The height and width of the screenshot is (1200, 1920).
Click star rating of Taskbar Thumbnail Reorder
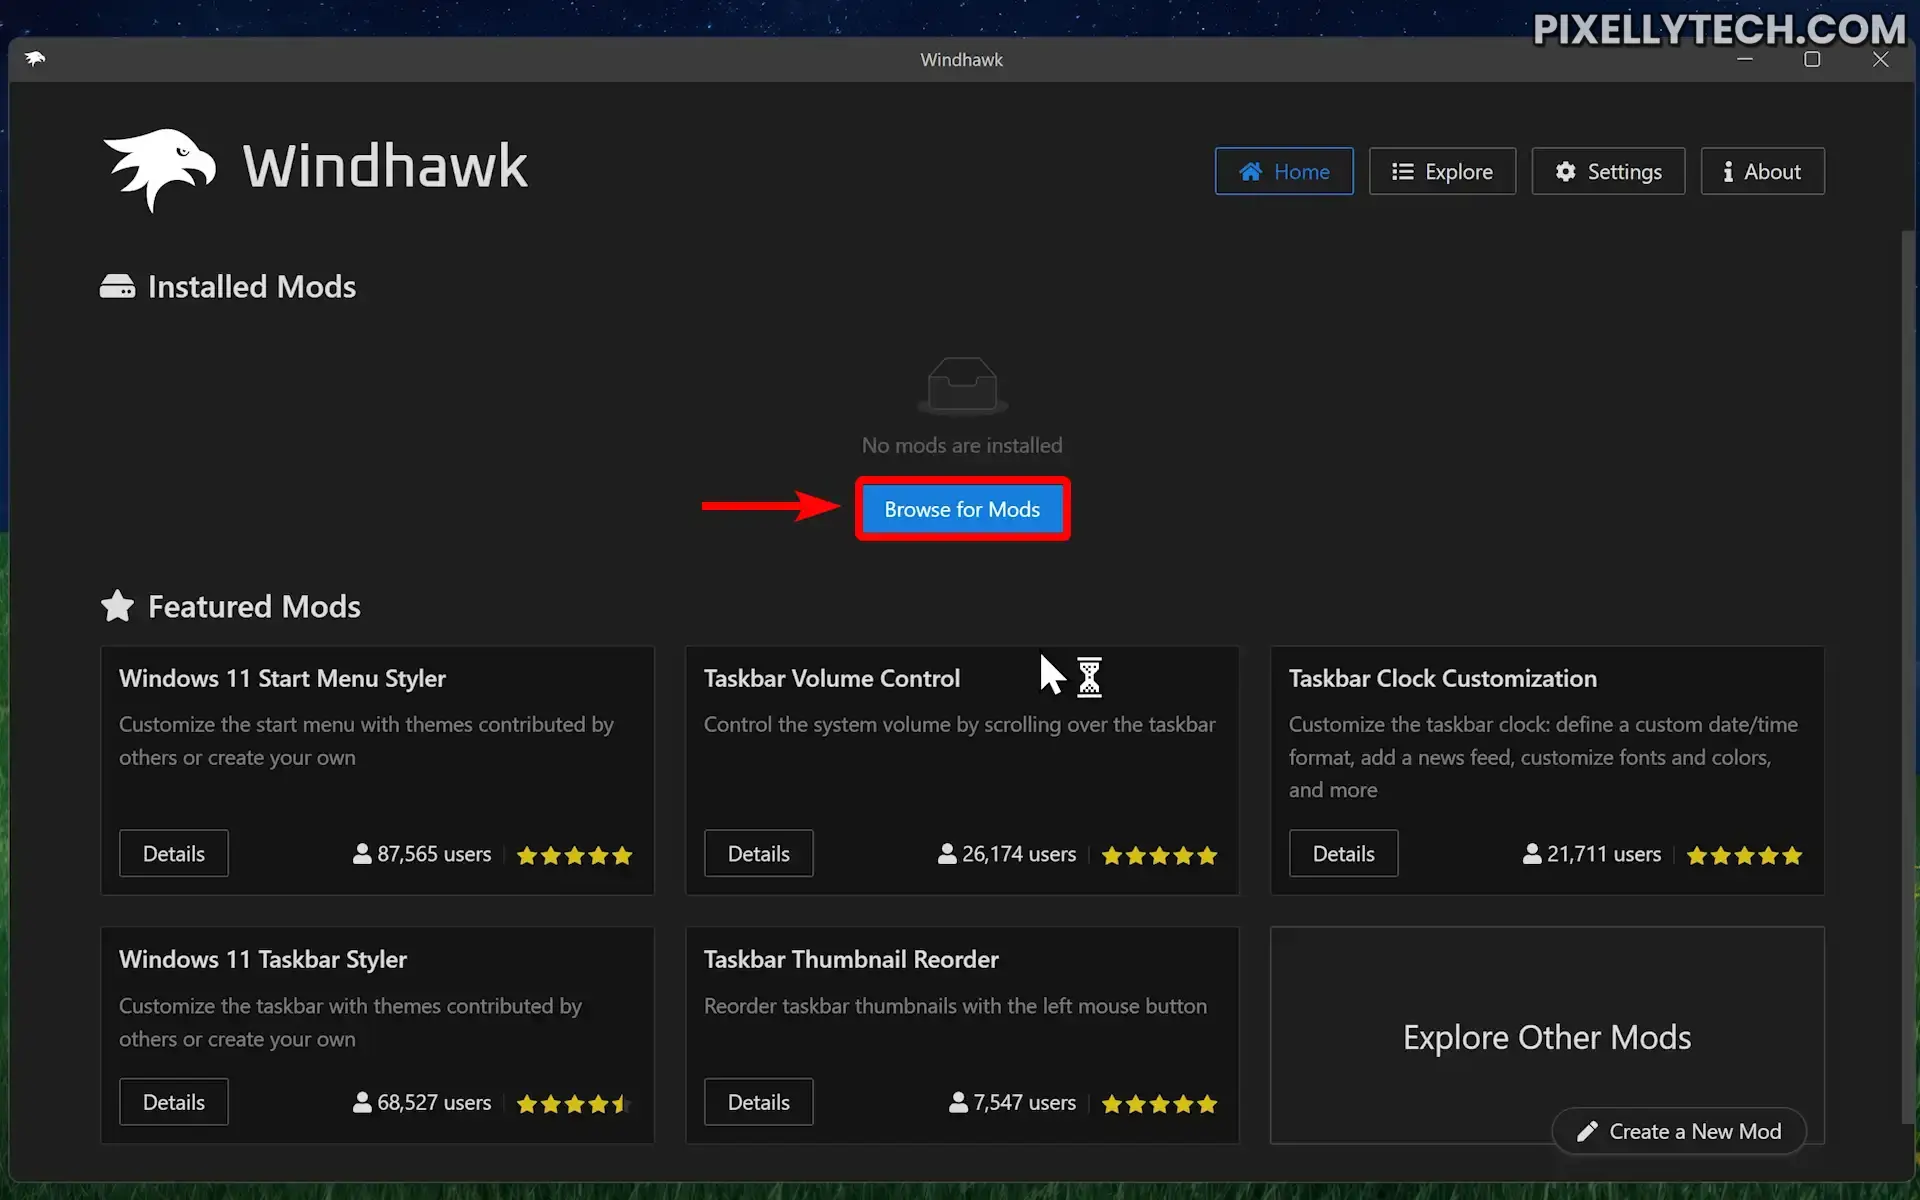tap(1159, 1104)
